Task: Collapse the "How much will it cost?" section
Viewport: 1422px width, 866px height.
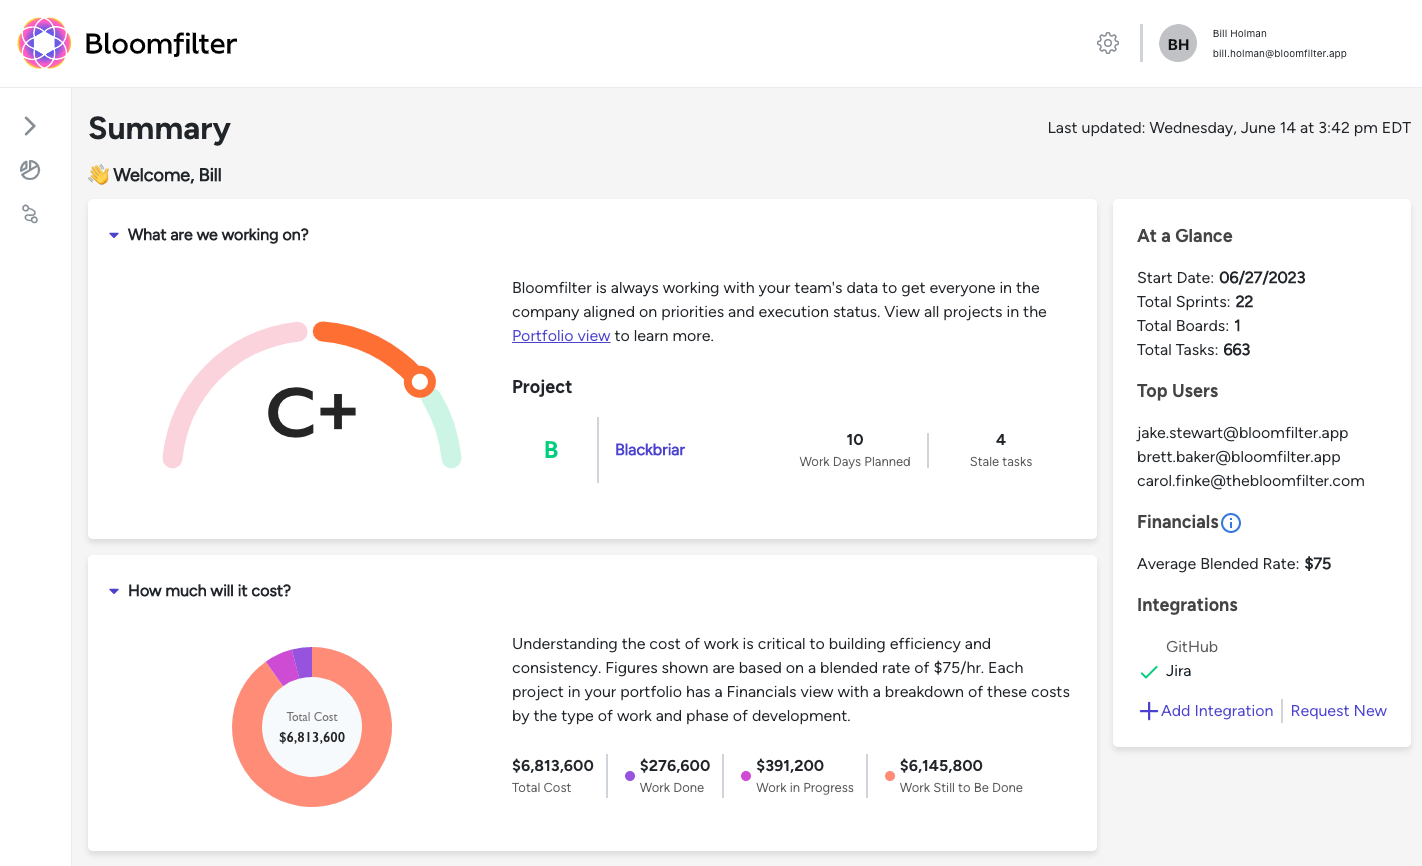Action: tap(114, 592)
